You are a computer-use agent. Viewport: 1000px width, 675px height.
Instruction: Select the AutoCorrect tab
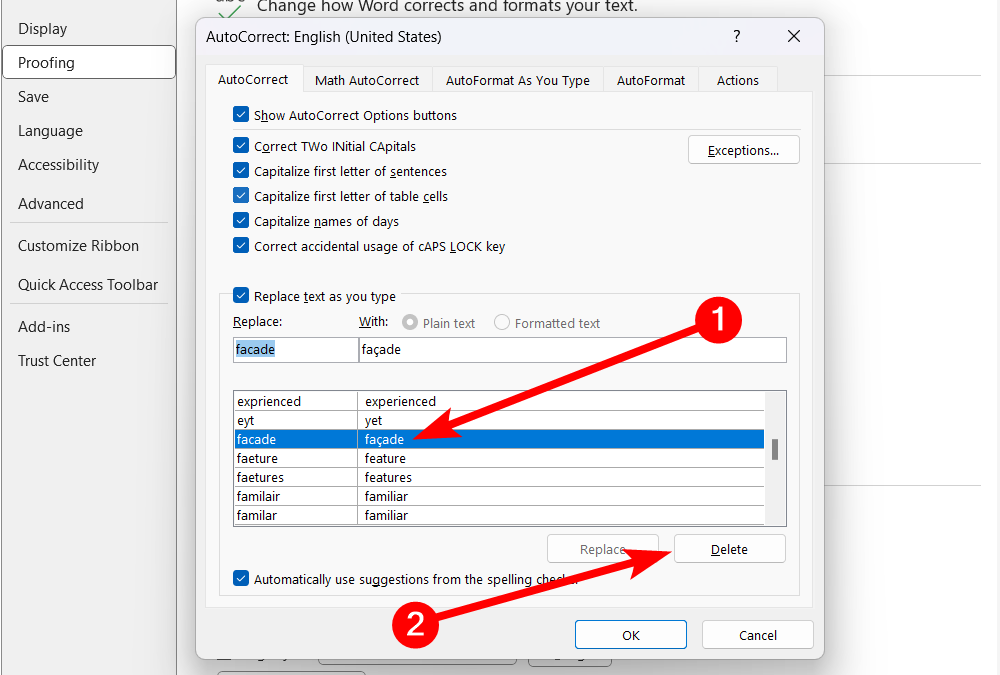253,80
